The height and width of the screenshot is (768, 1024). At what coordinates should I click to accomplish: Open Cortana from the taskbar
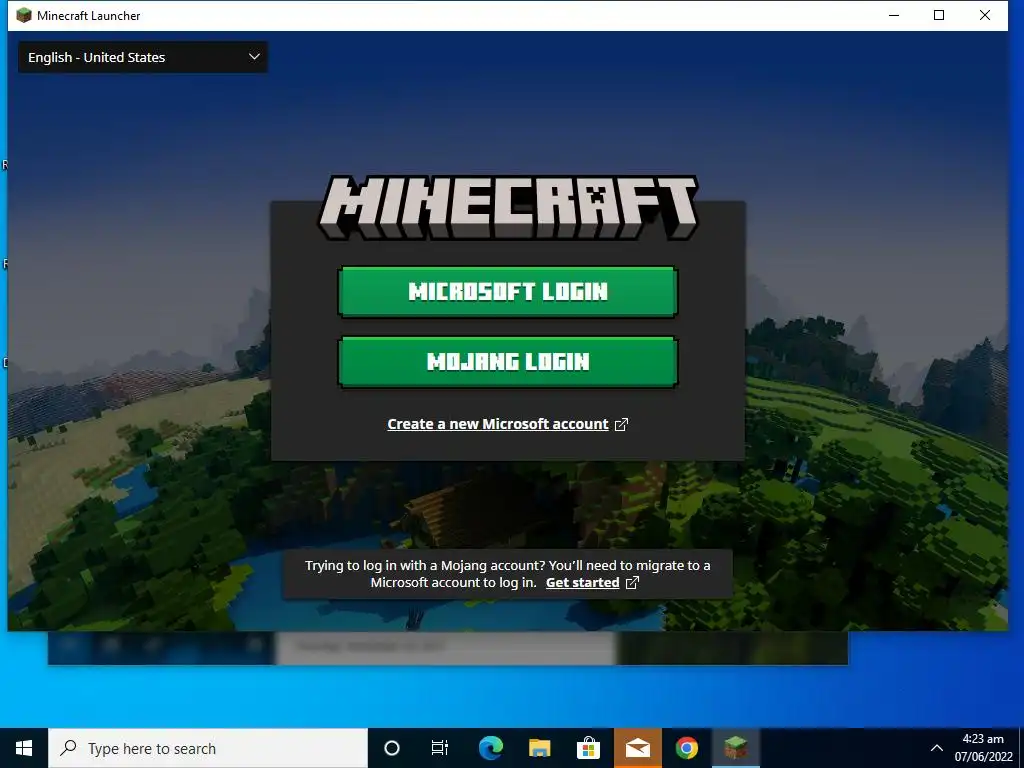pyautogui.click(x=392, y=748)
